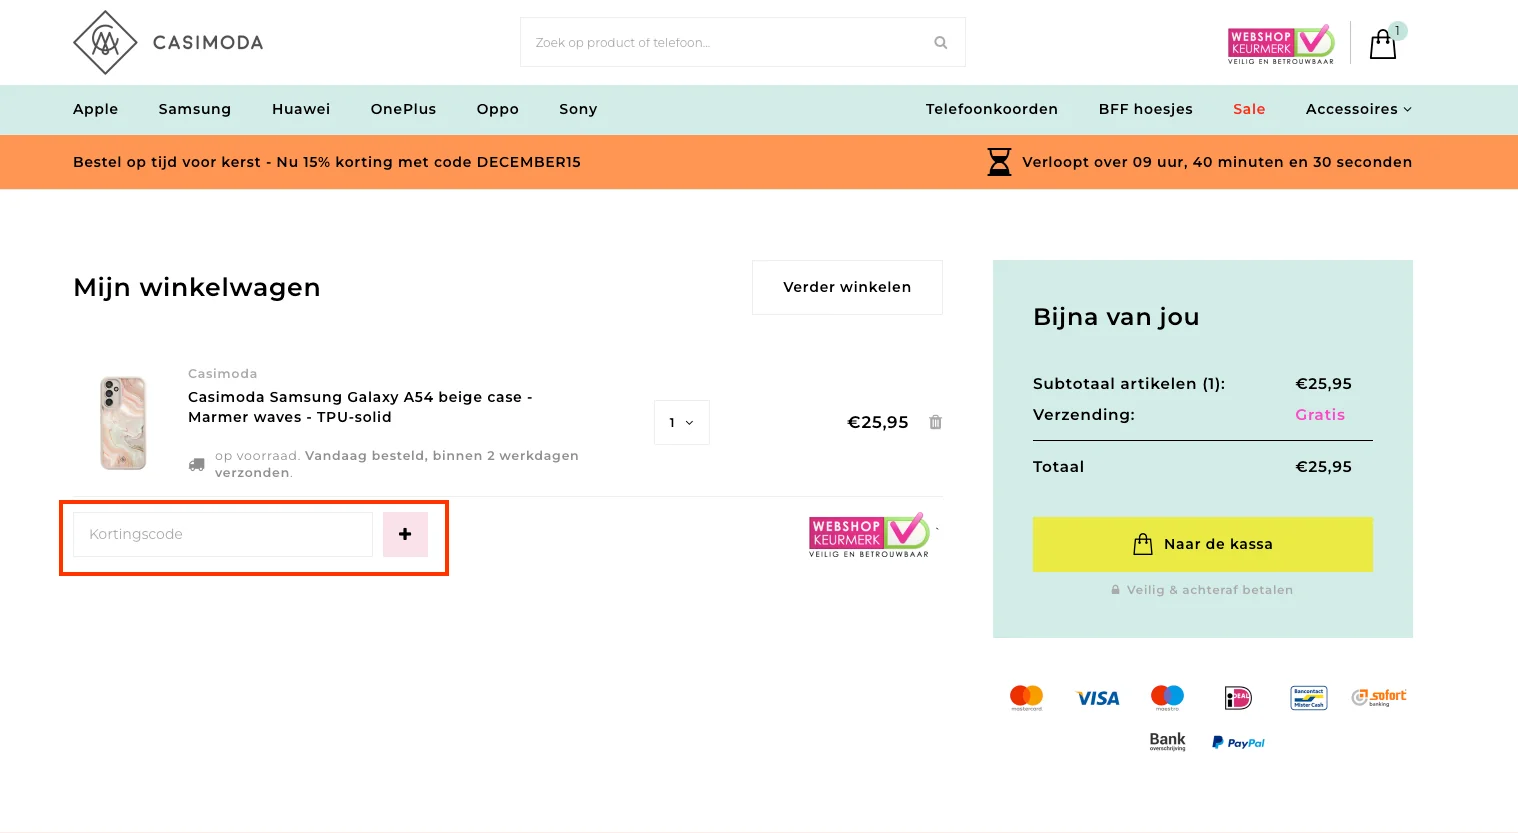
Task: Click the Verder winkelen button
Action: (x=847, y=287)
